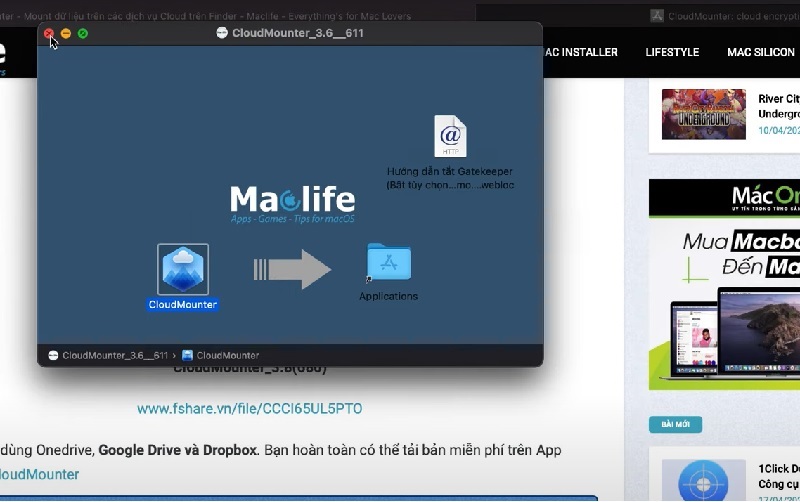Open the River City article title
800x502 pixels.
(779, 106)
